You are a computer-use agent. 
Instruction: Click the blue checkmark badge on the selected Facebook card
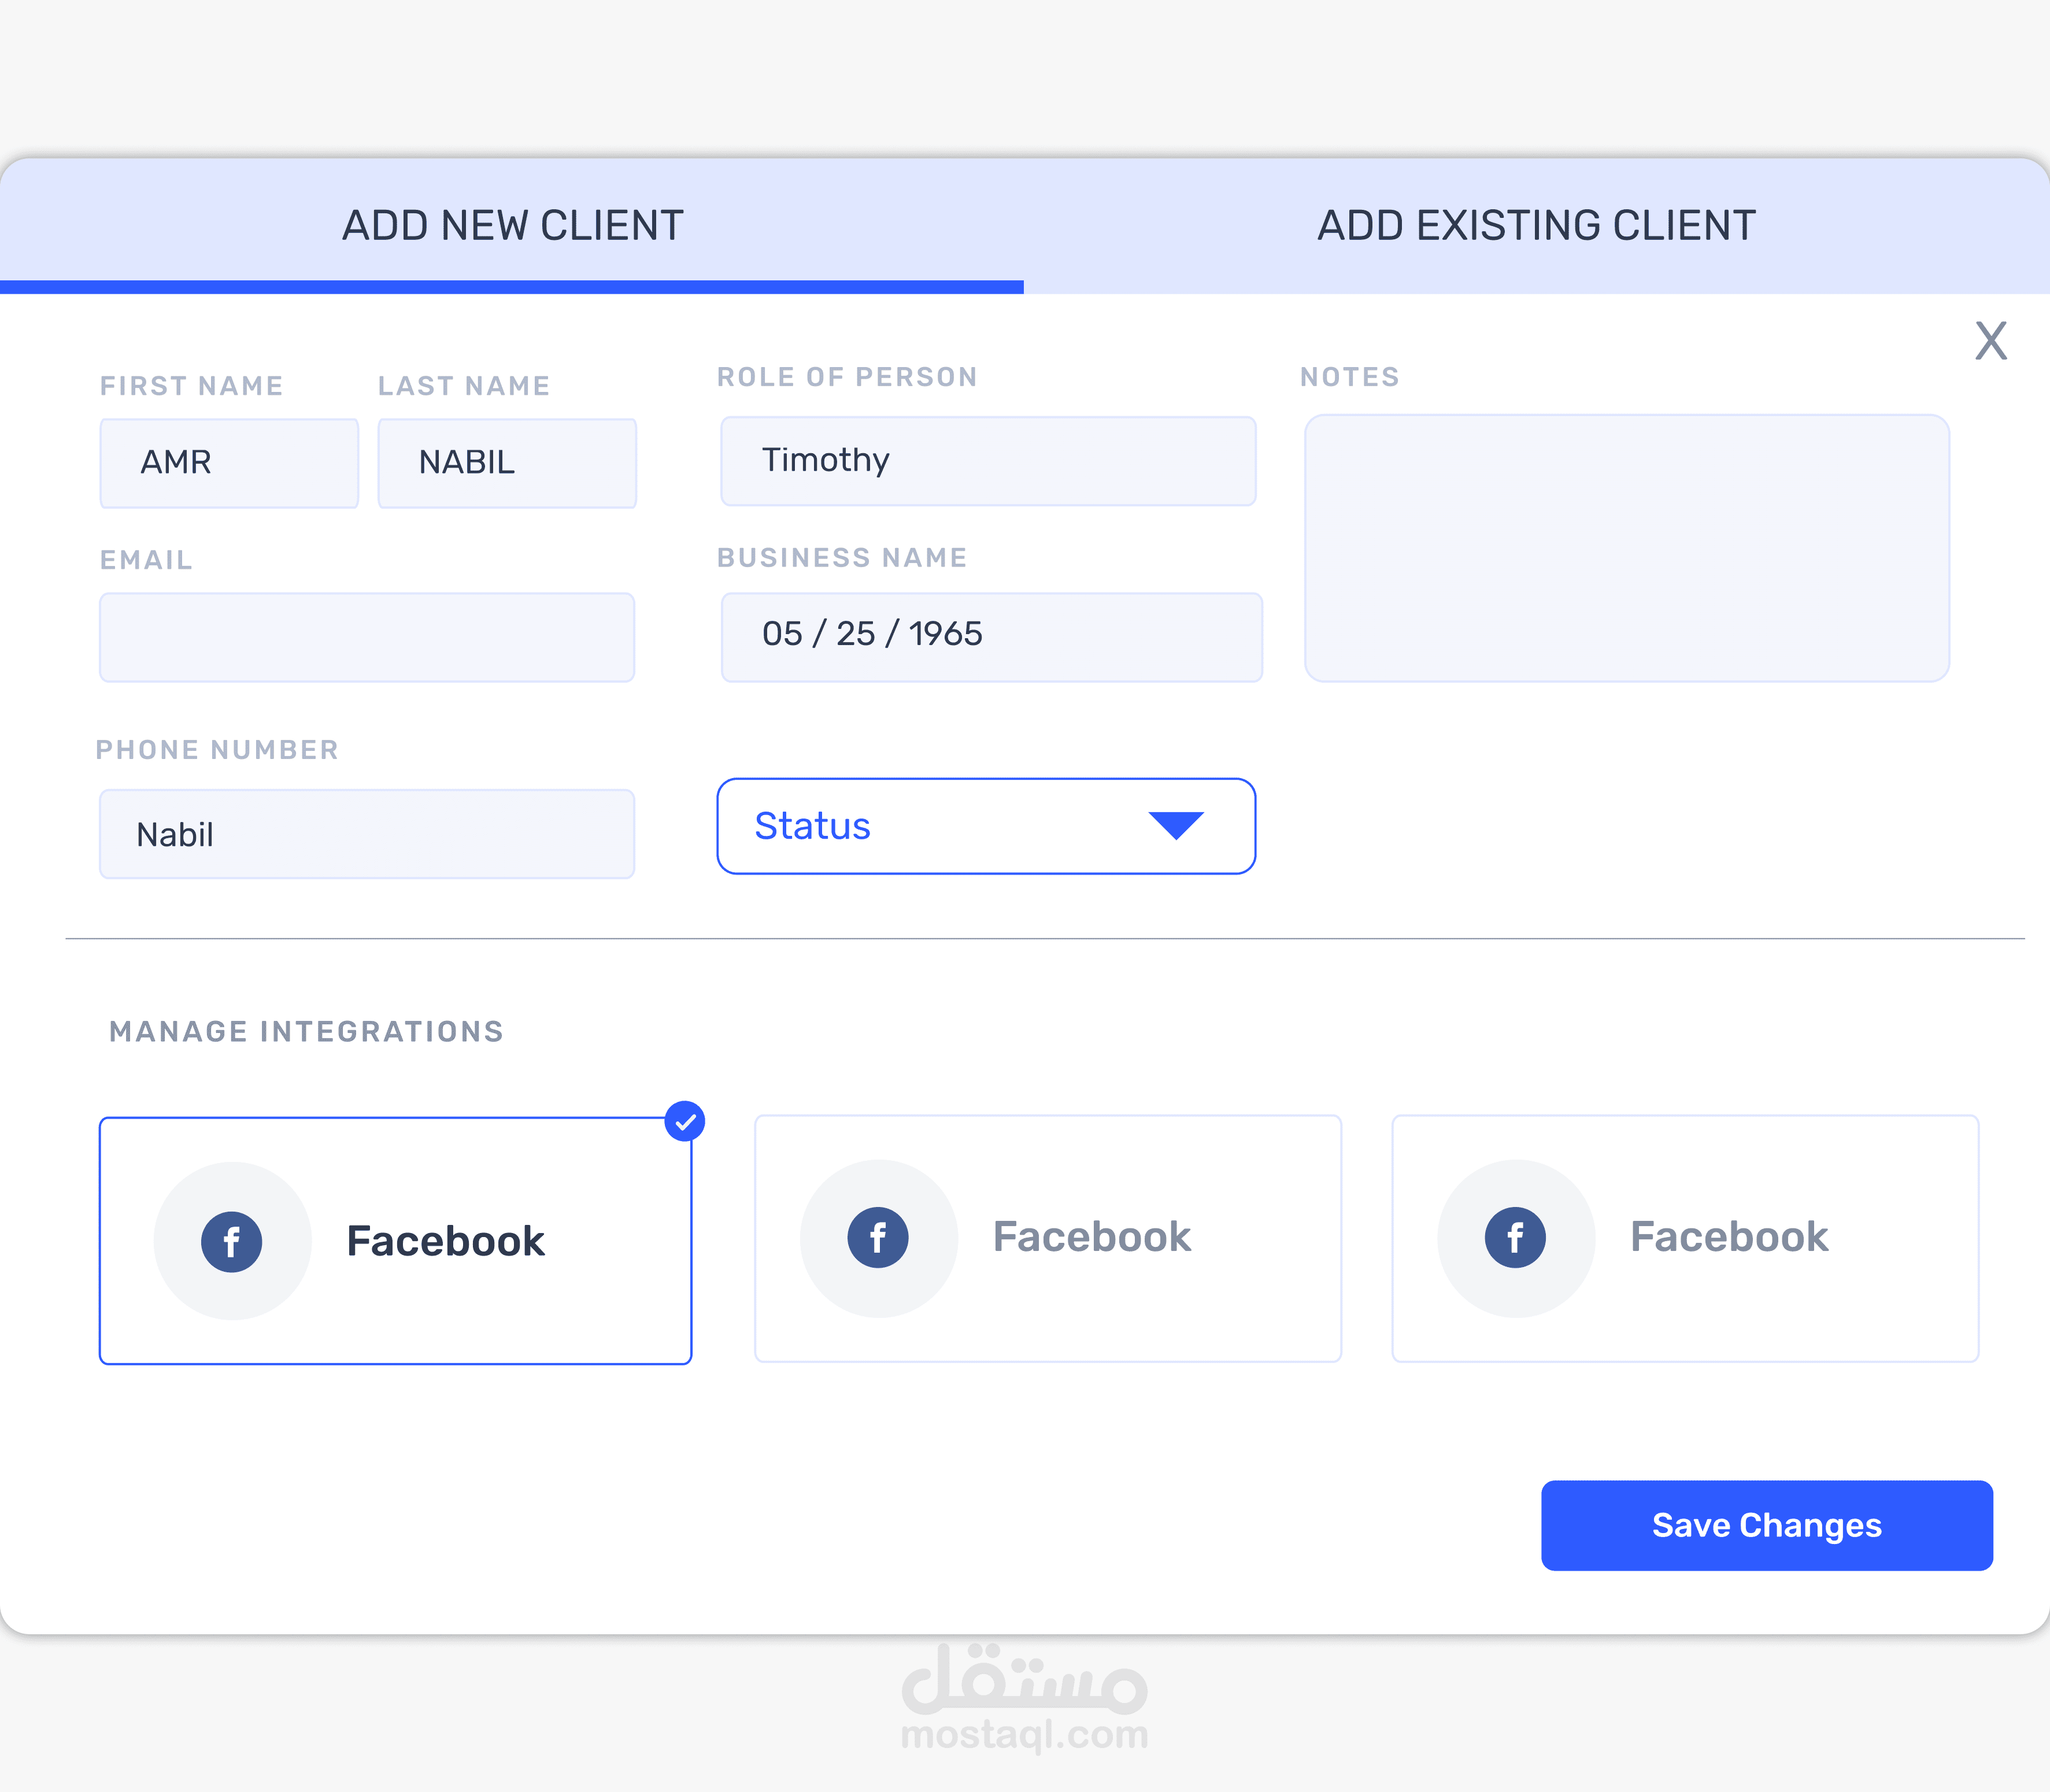tap(685, 1121)
